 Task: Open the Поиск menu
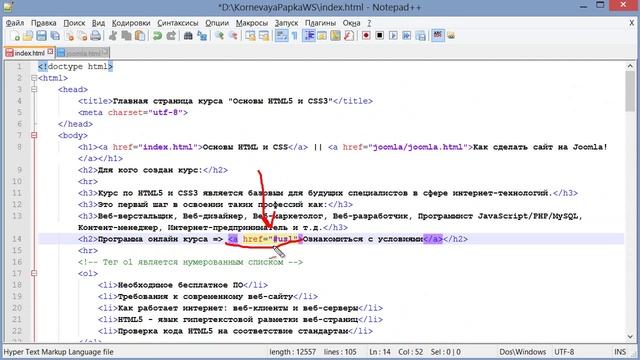(x=74, y=23)
